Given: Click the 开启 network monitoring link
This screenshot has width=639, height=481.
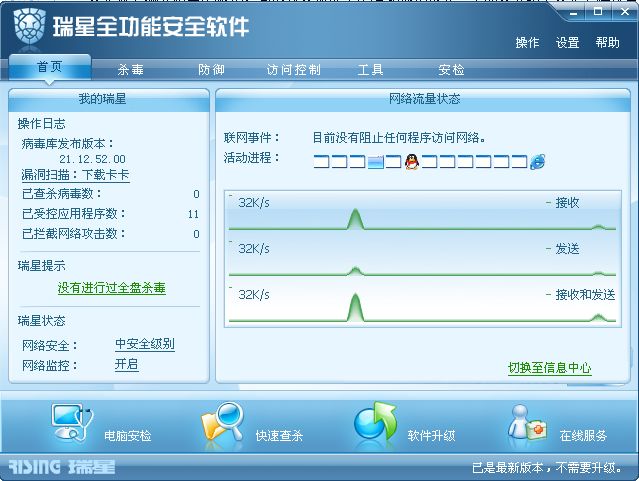Looking at the screenshot, I should [x=126, y=364].
